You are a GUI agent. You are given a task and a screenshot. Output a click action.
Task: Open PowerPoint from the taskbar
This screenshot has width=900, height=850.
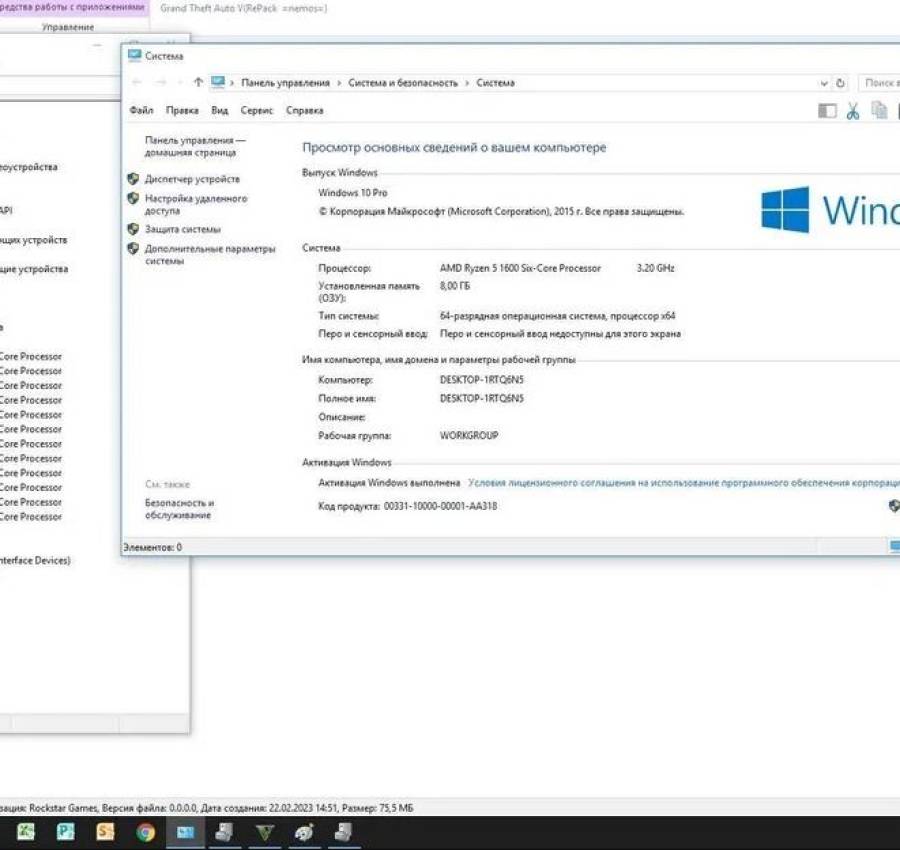pos(64,832)
